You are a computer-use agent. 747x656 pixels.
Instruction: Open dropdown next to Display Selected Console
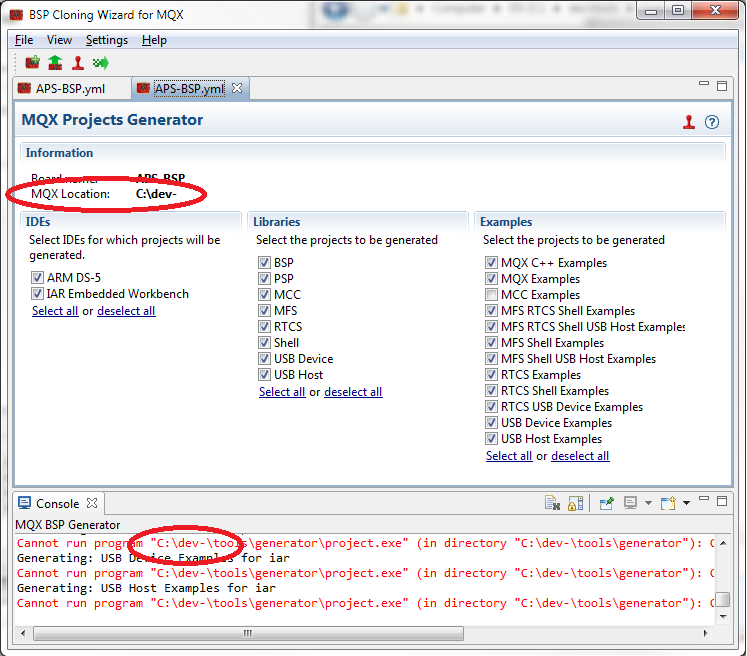(648, 503)
